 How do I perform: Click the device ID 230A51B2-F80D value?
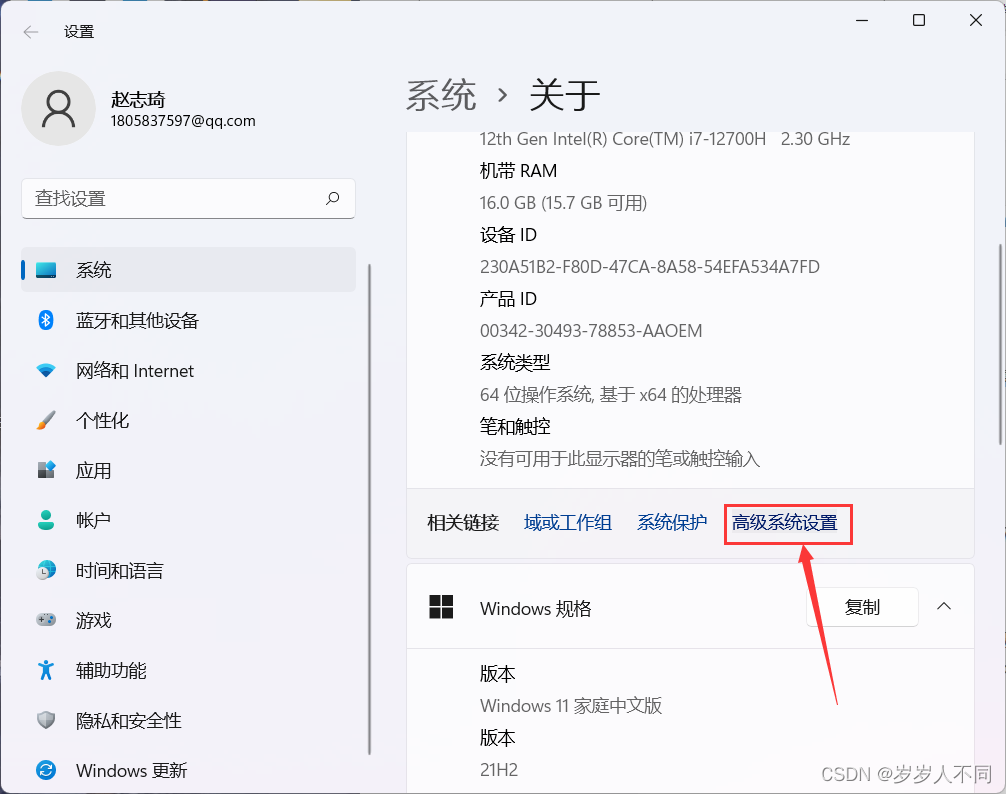tap(650, 267)
